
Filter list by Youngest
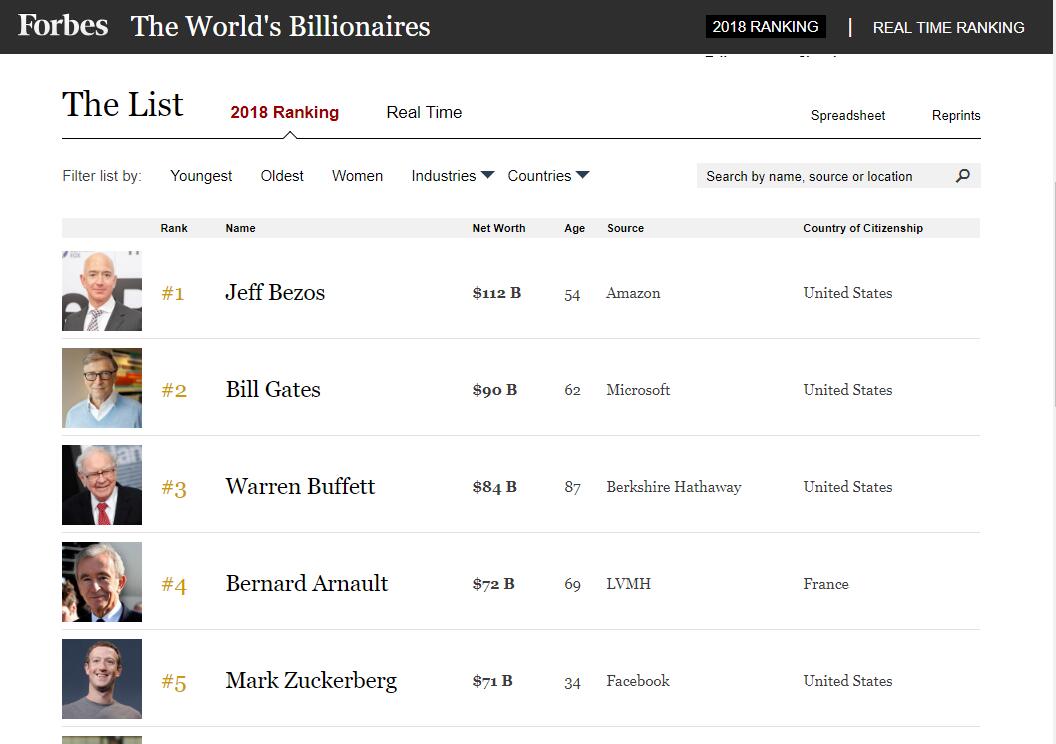click(x=201, y=176)
